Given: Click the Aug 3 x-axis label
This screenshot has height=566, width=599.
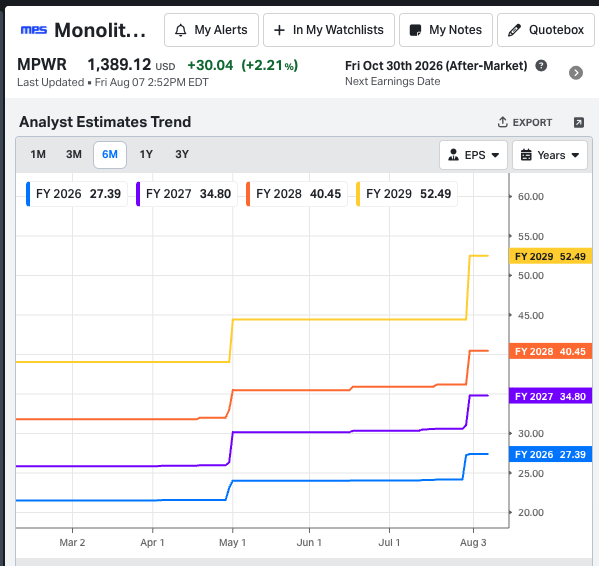Looking at the screenshot, I should point(473,542).
